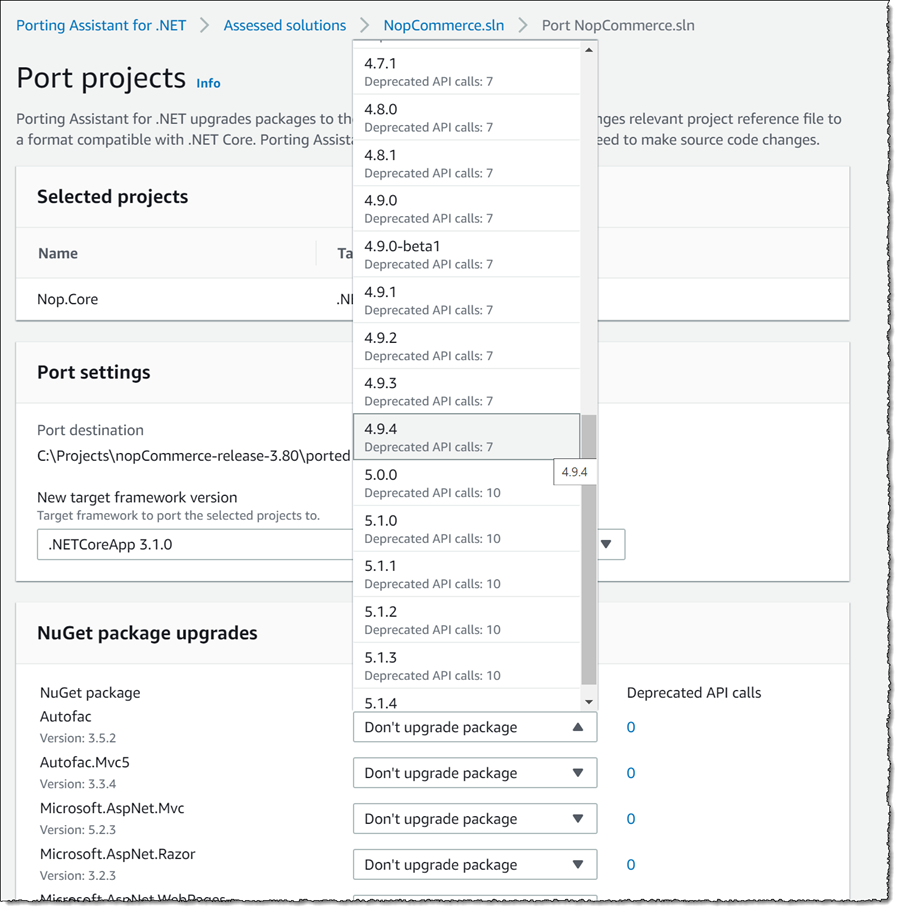Click the Info link beside Port projects
Viewport: 900px width, 912px height.
[x=208, y=83]
